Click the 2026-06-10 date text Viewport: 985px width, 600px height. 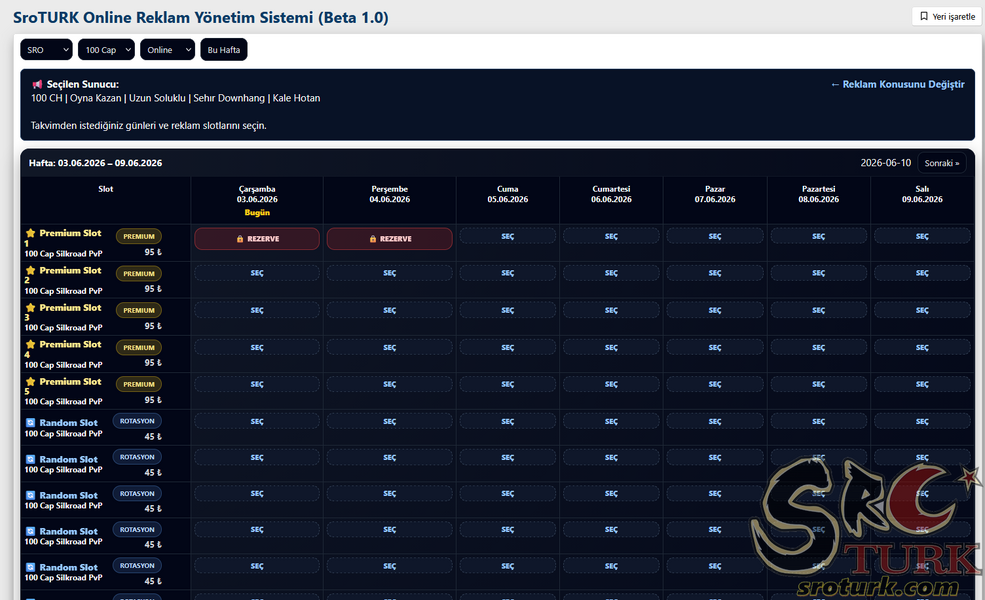click(x=886, y=163)
